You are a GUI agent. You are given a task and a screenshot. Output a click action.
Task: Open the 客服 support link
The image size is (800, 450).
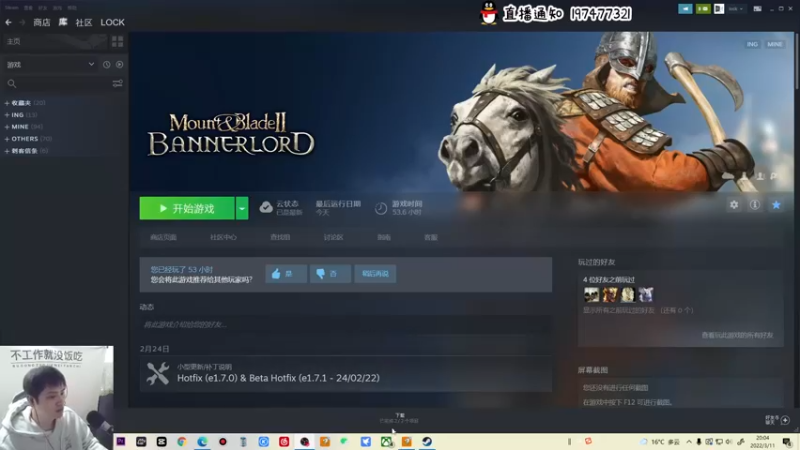(x=431, y=237)
